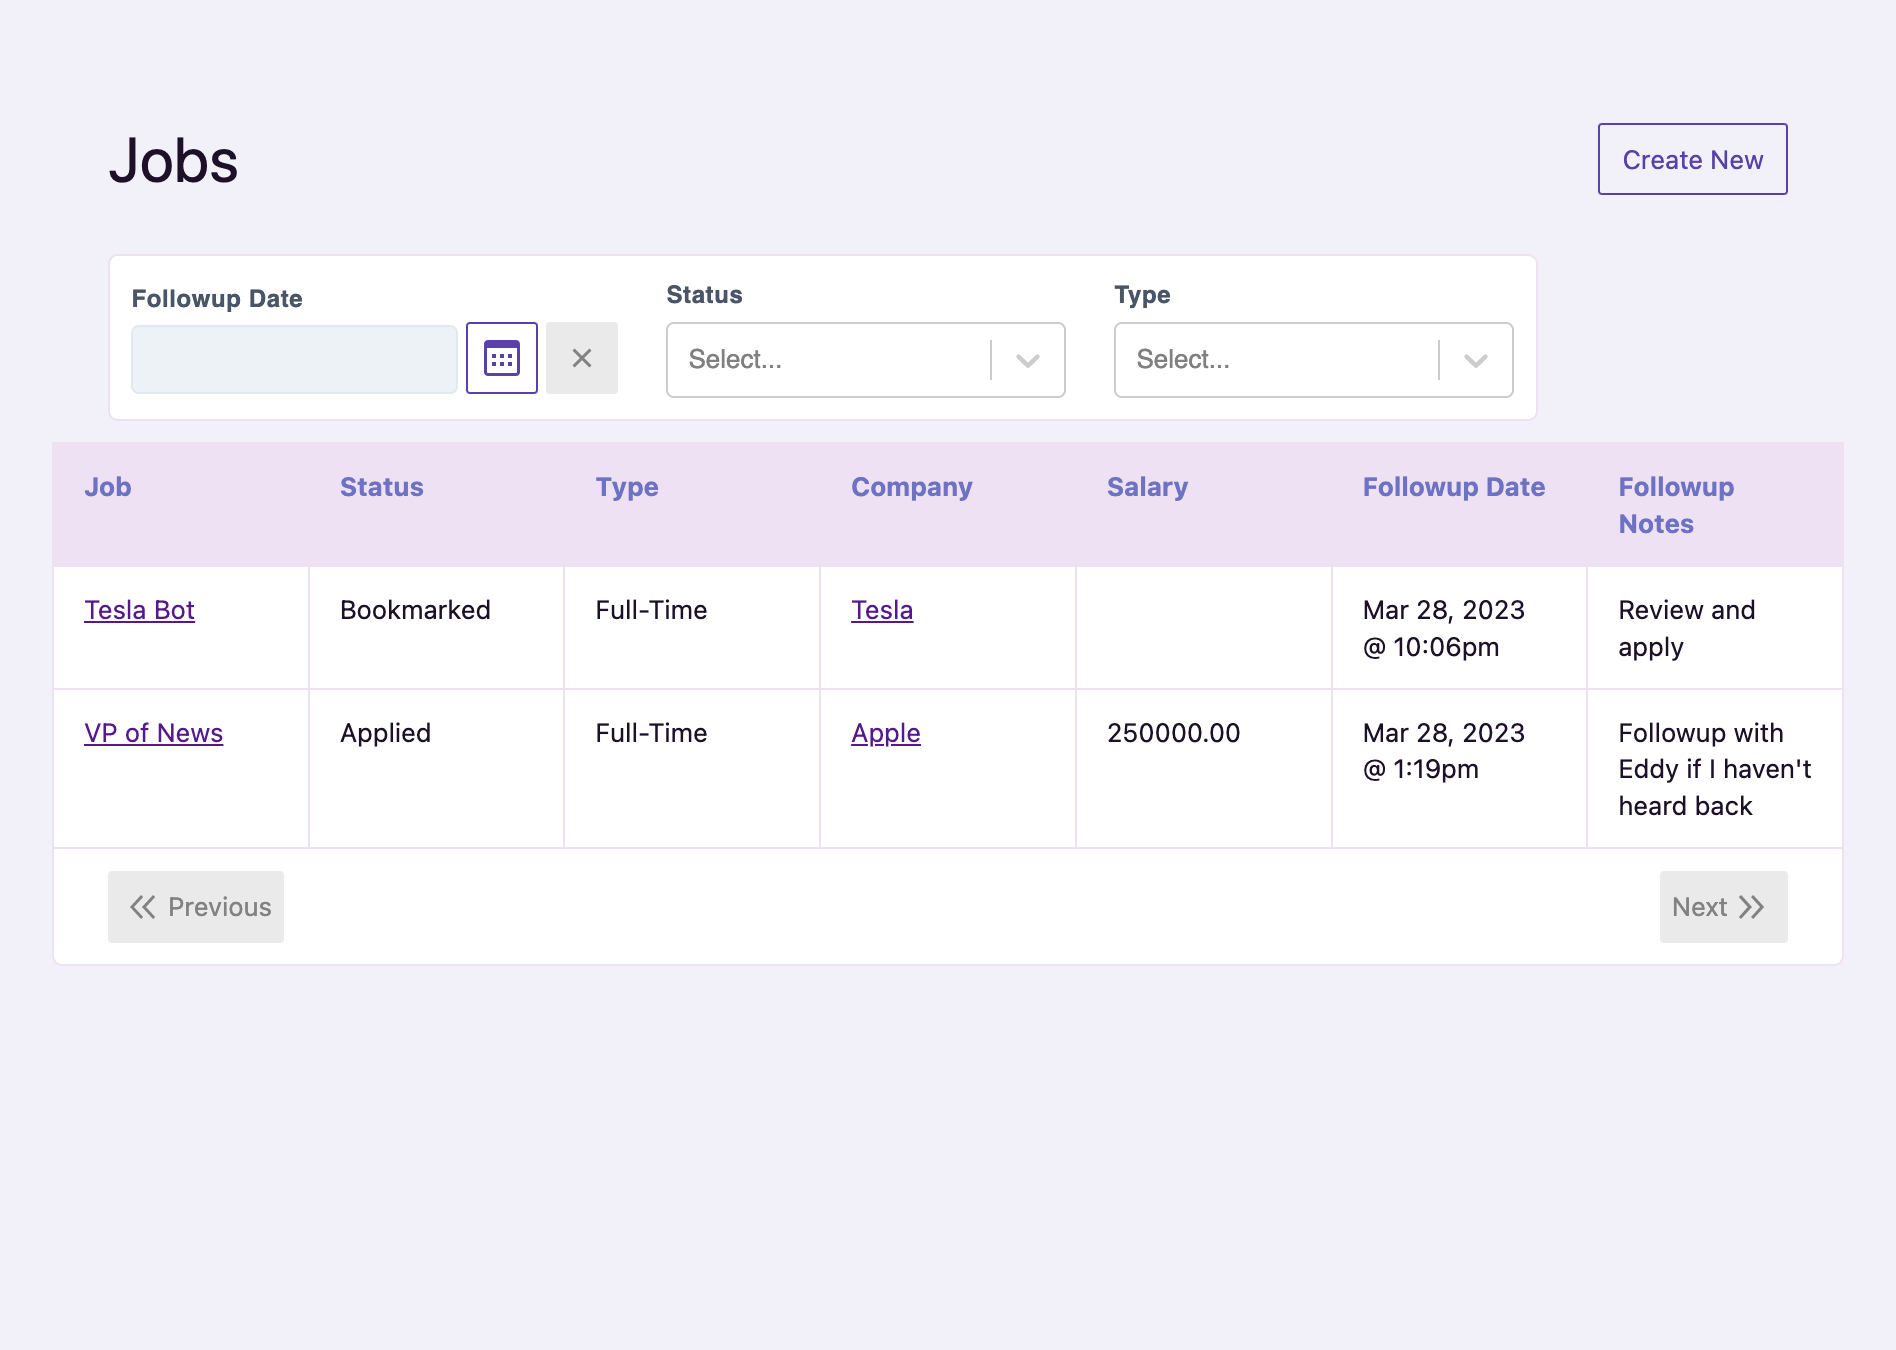
Task: Open the Tesla Bot job link
Action: (x=139, y=610)
